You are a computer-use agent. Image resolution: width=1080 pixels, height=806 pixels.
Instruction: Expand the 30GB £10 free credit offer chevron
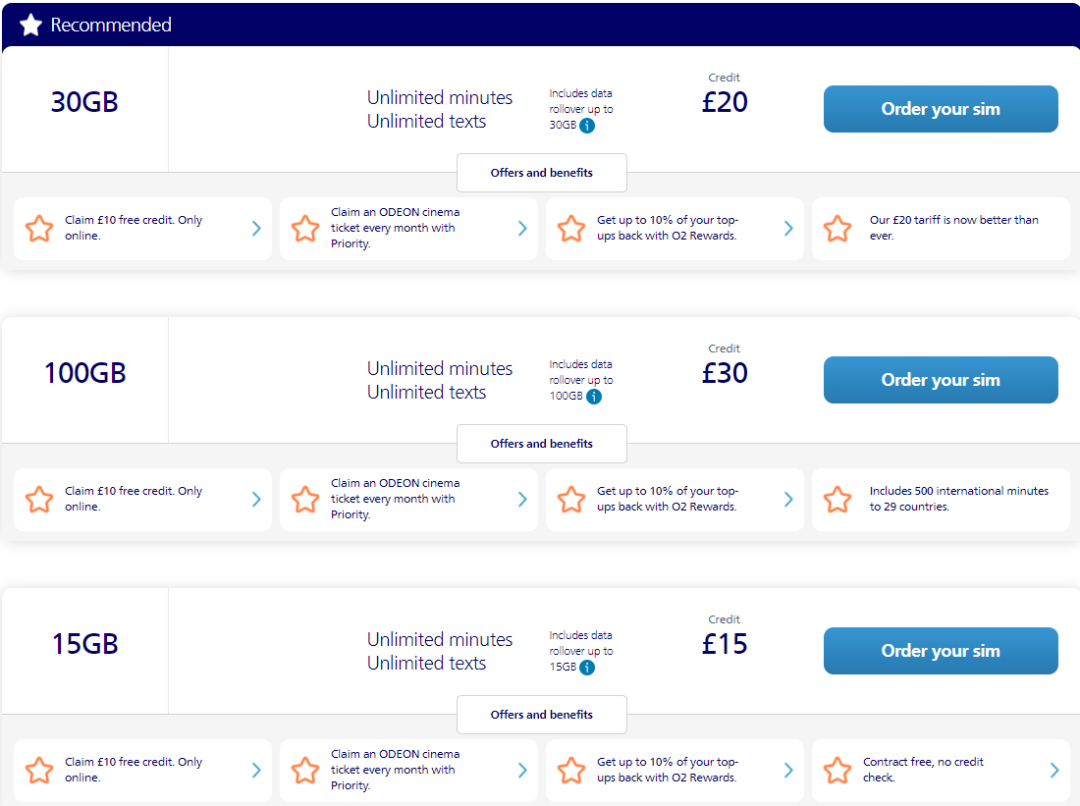click(x=256, y=229)
